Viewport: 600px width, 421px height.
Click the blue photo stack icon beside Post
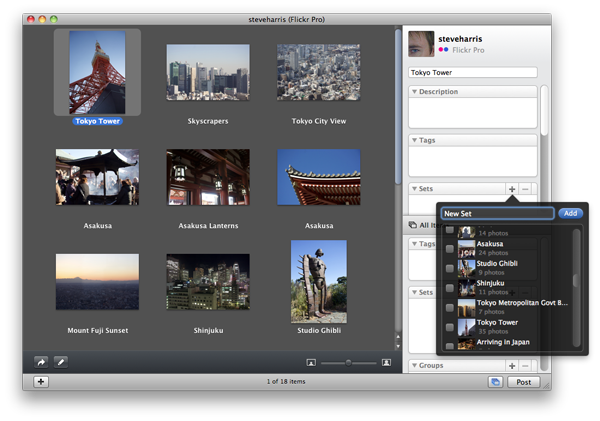coord(496,382)
